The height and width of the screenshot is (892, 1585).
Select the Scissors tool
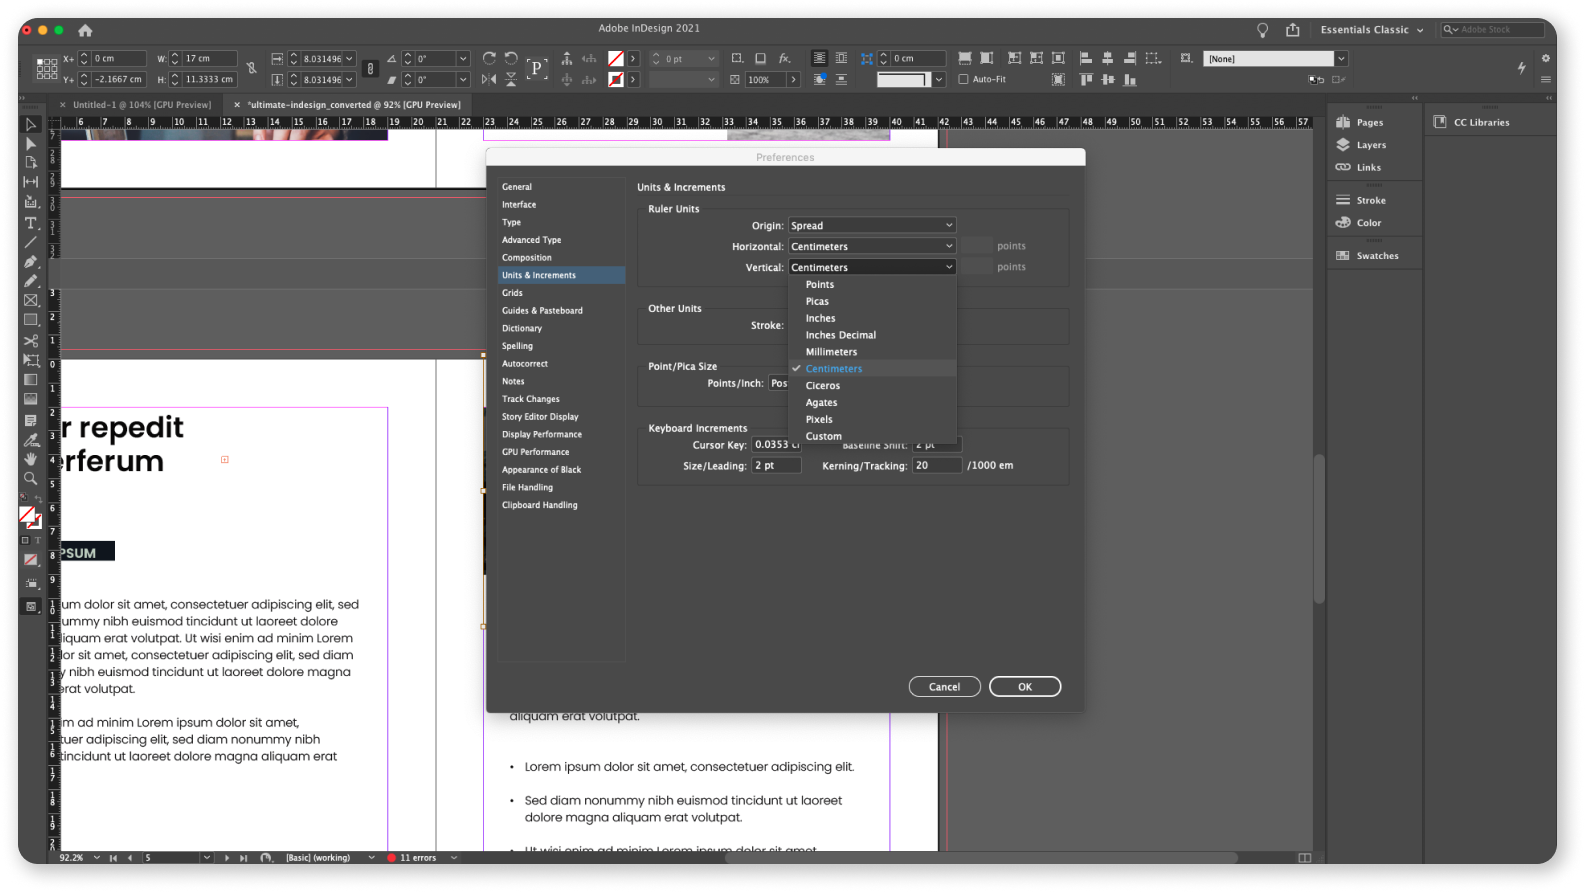tap(31, 341)
